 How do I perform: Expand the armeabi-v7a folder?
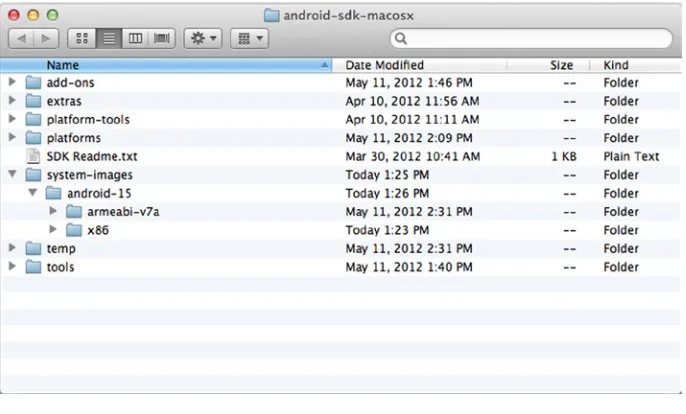53,211
